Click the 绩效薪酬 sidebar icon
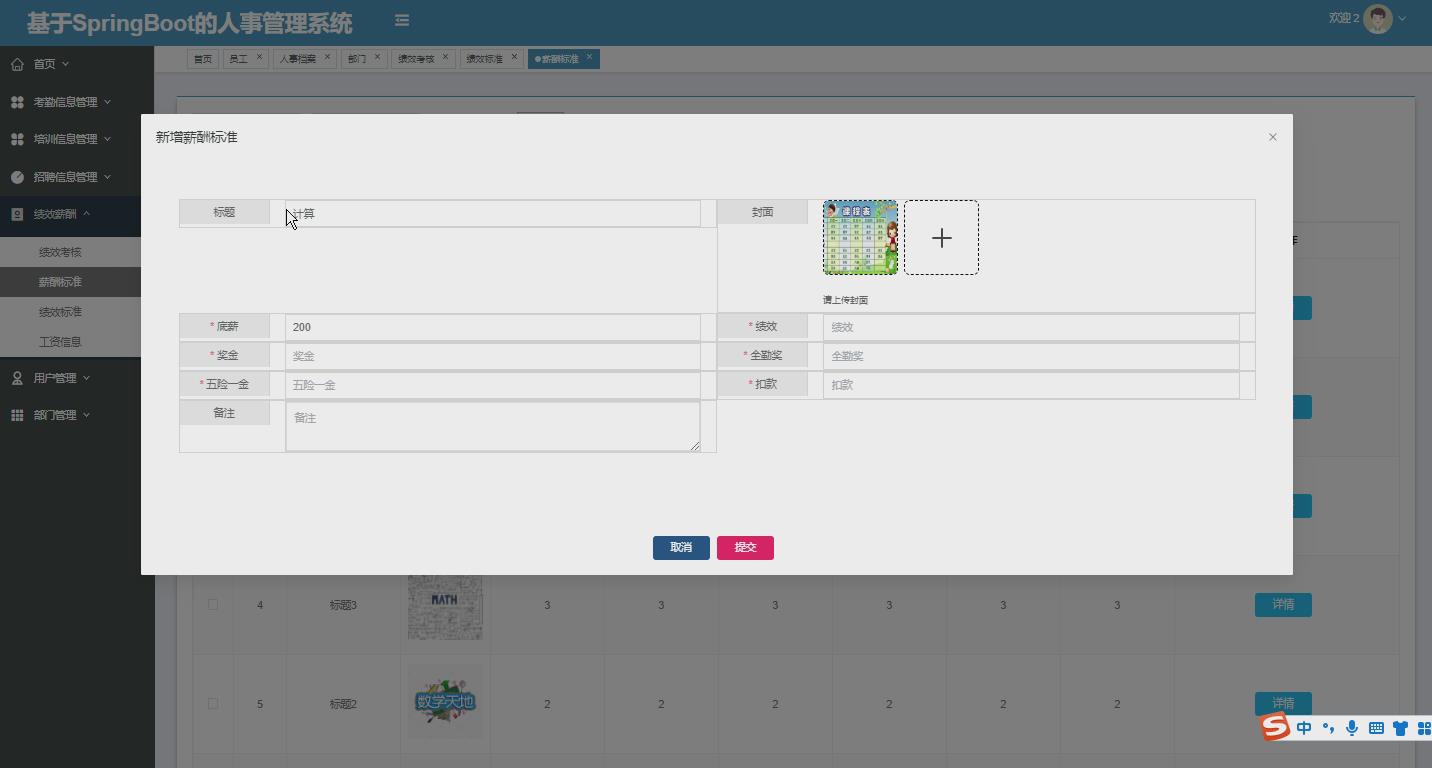 [17, 214]
